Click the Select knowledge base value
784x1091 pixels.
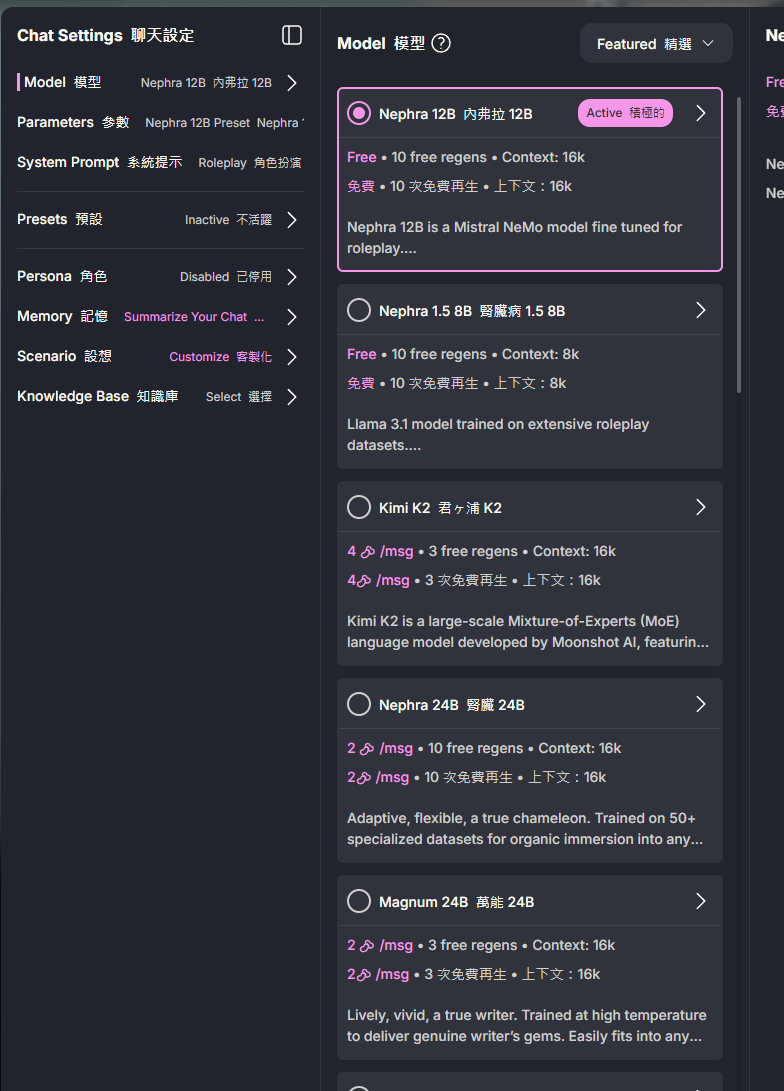click(239, 397)
